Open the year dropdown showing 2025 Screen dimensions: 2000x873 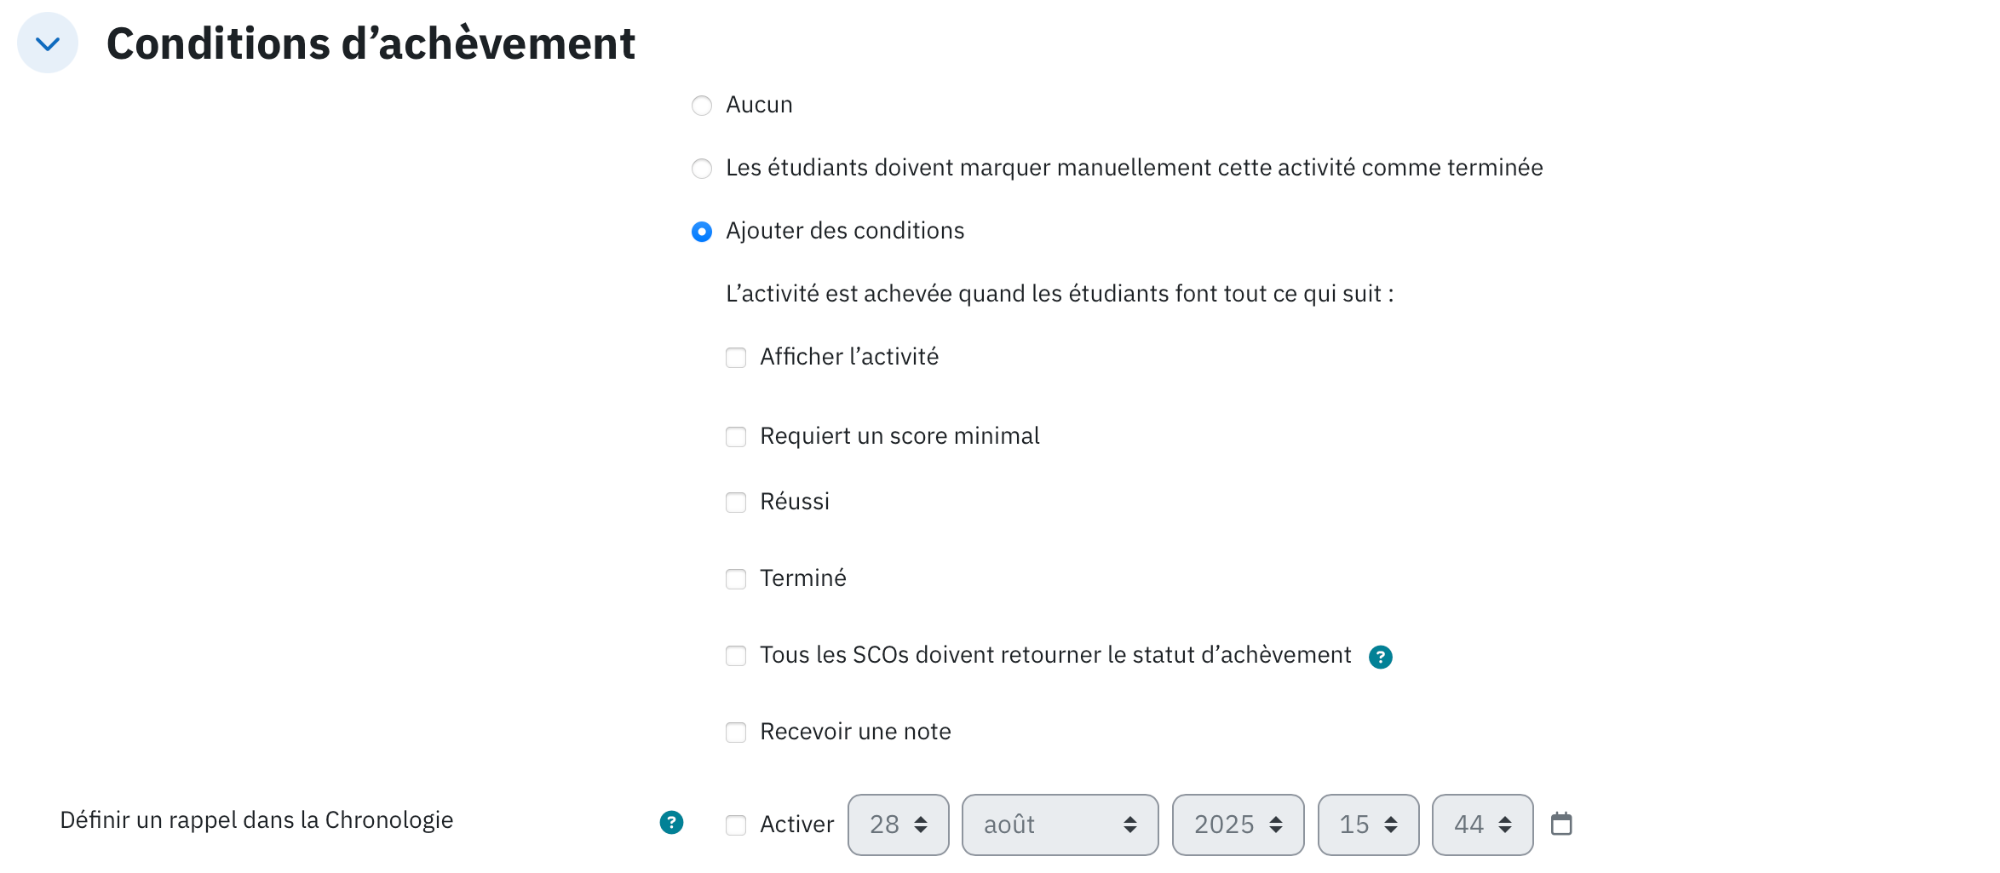[x=1238, y=825]
